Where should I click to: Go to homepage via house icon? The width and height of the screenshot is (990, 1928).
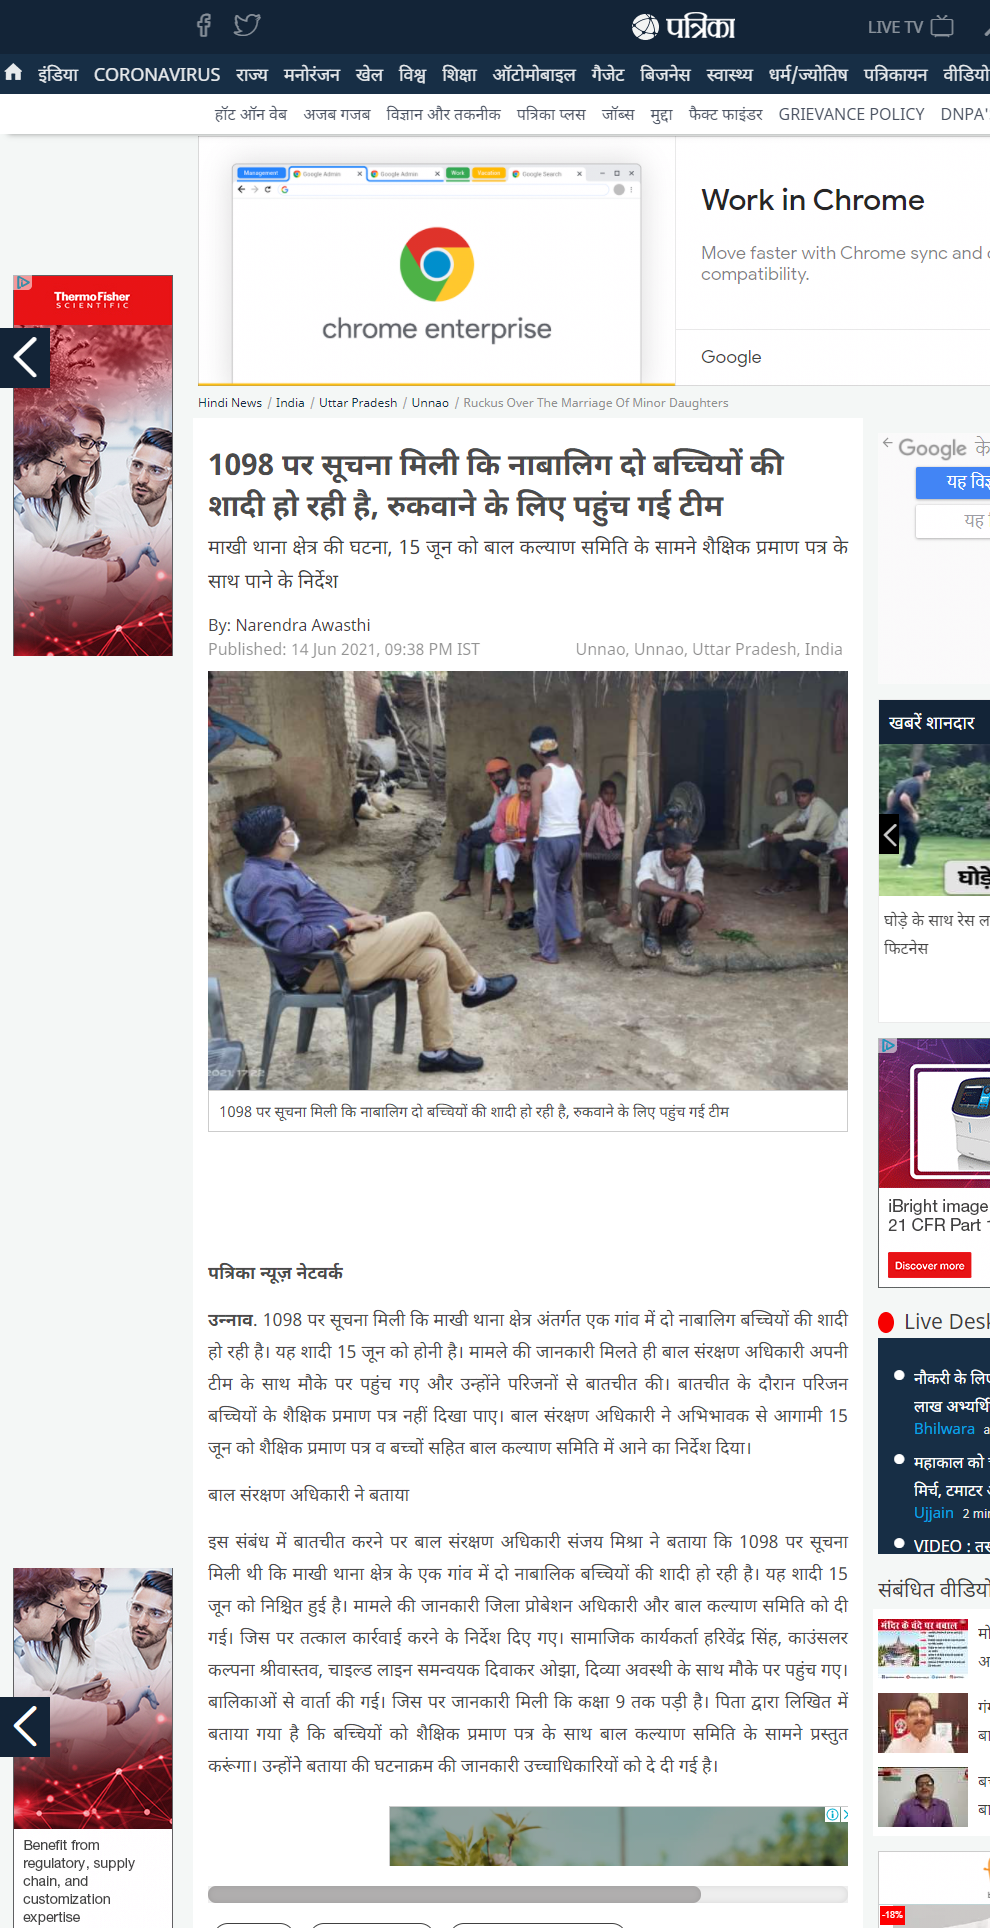point(14,73)
